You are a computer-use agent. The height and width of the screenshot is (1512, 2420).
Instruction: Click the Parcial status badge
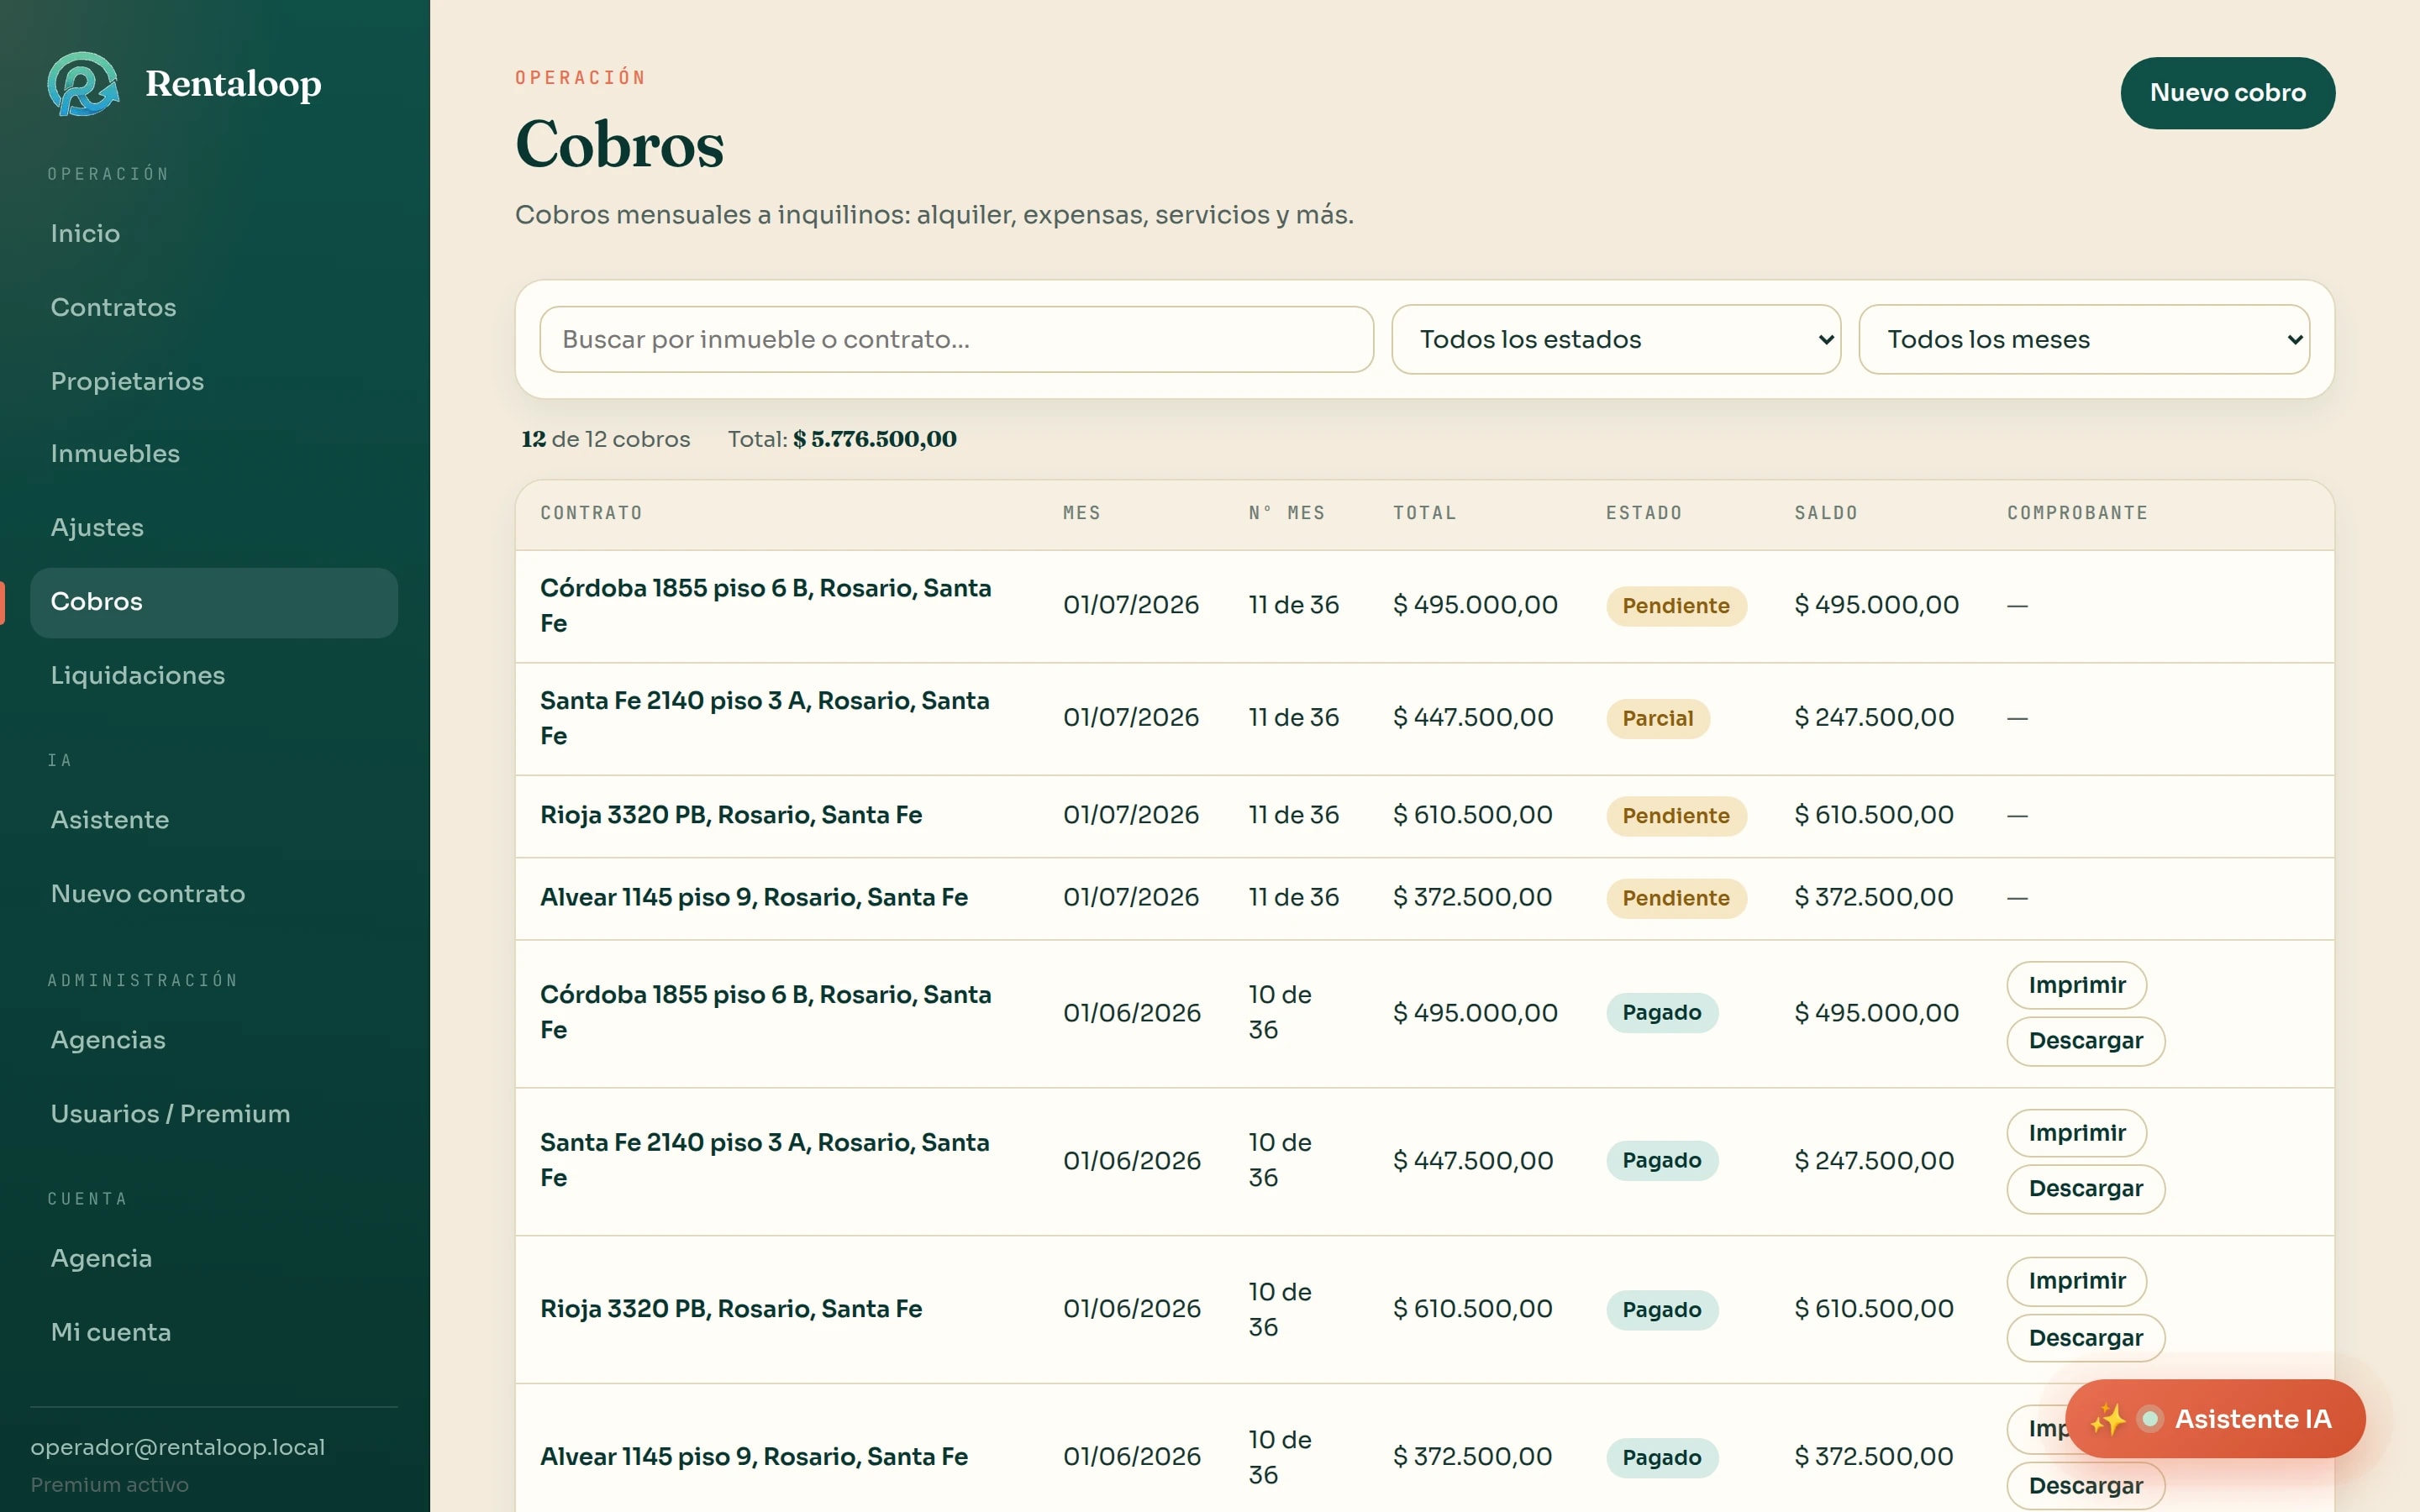tap(1657, 719)
